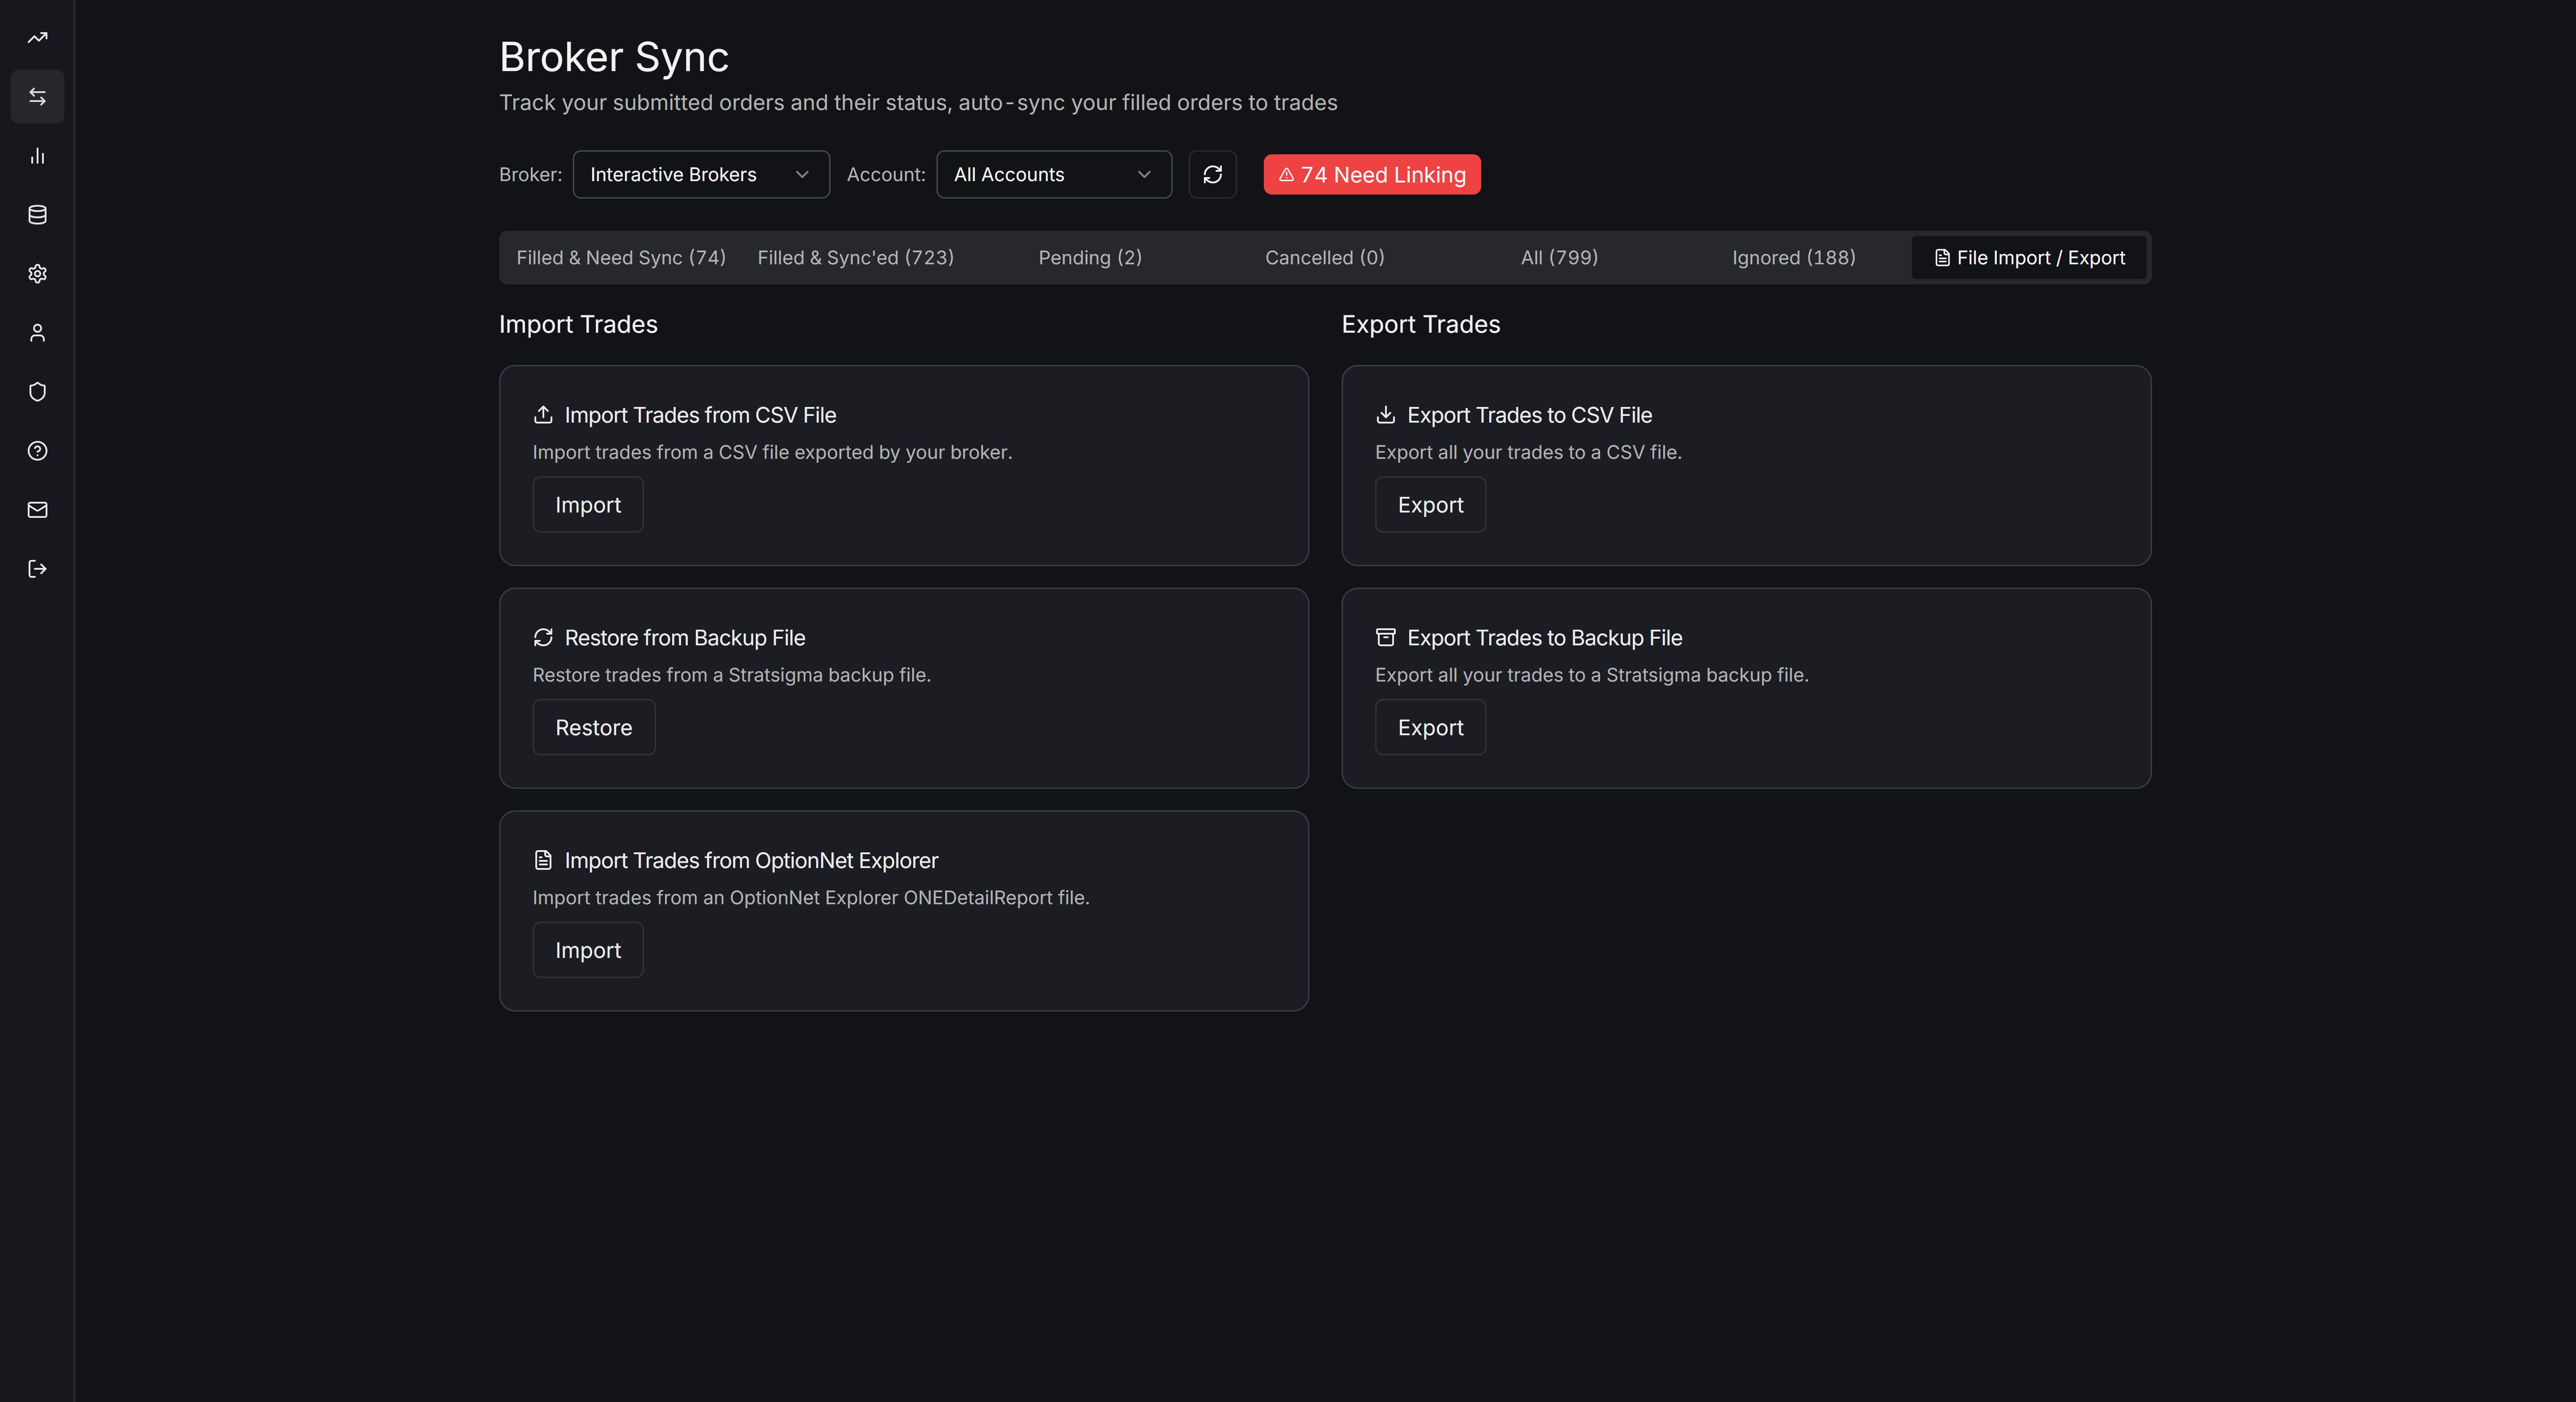2576x1402 pixels.
Task: Switch to Filled & Need Sync (74) tab
Action: (x=621, y=258)
